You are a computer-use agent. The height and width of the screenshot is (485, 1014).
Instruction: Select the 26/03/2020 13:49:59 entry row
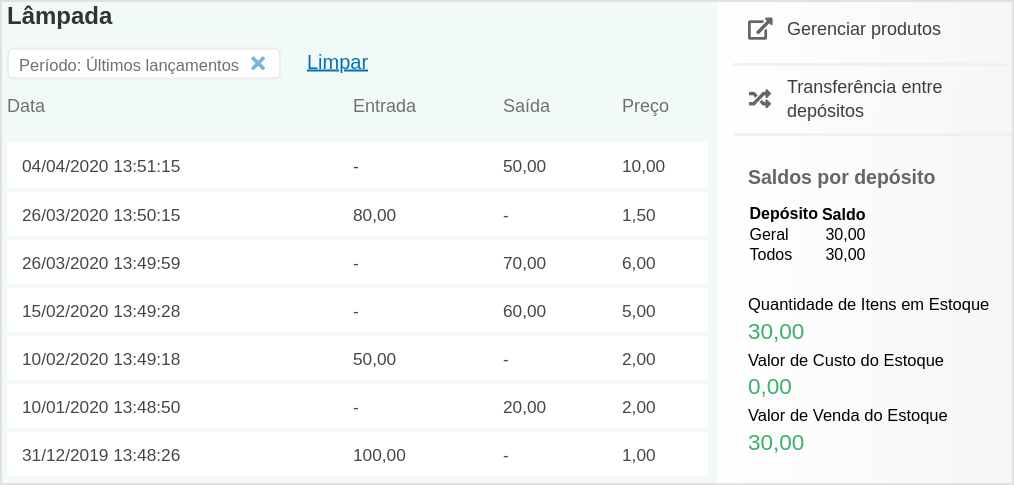(x=357, y=263)
